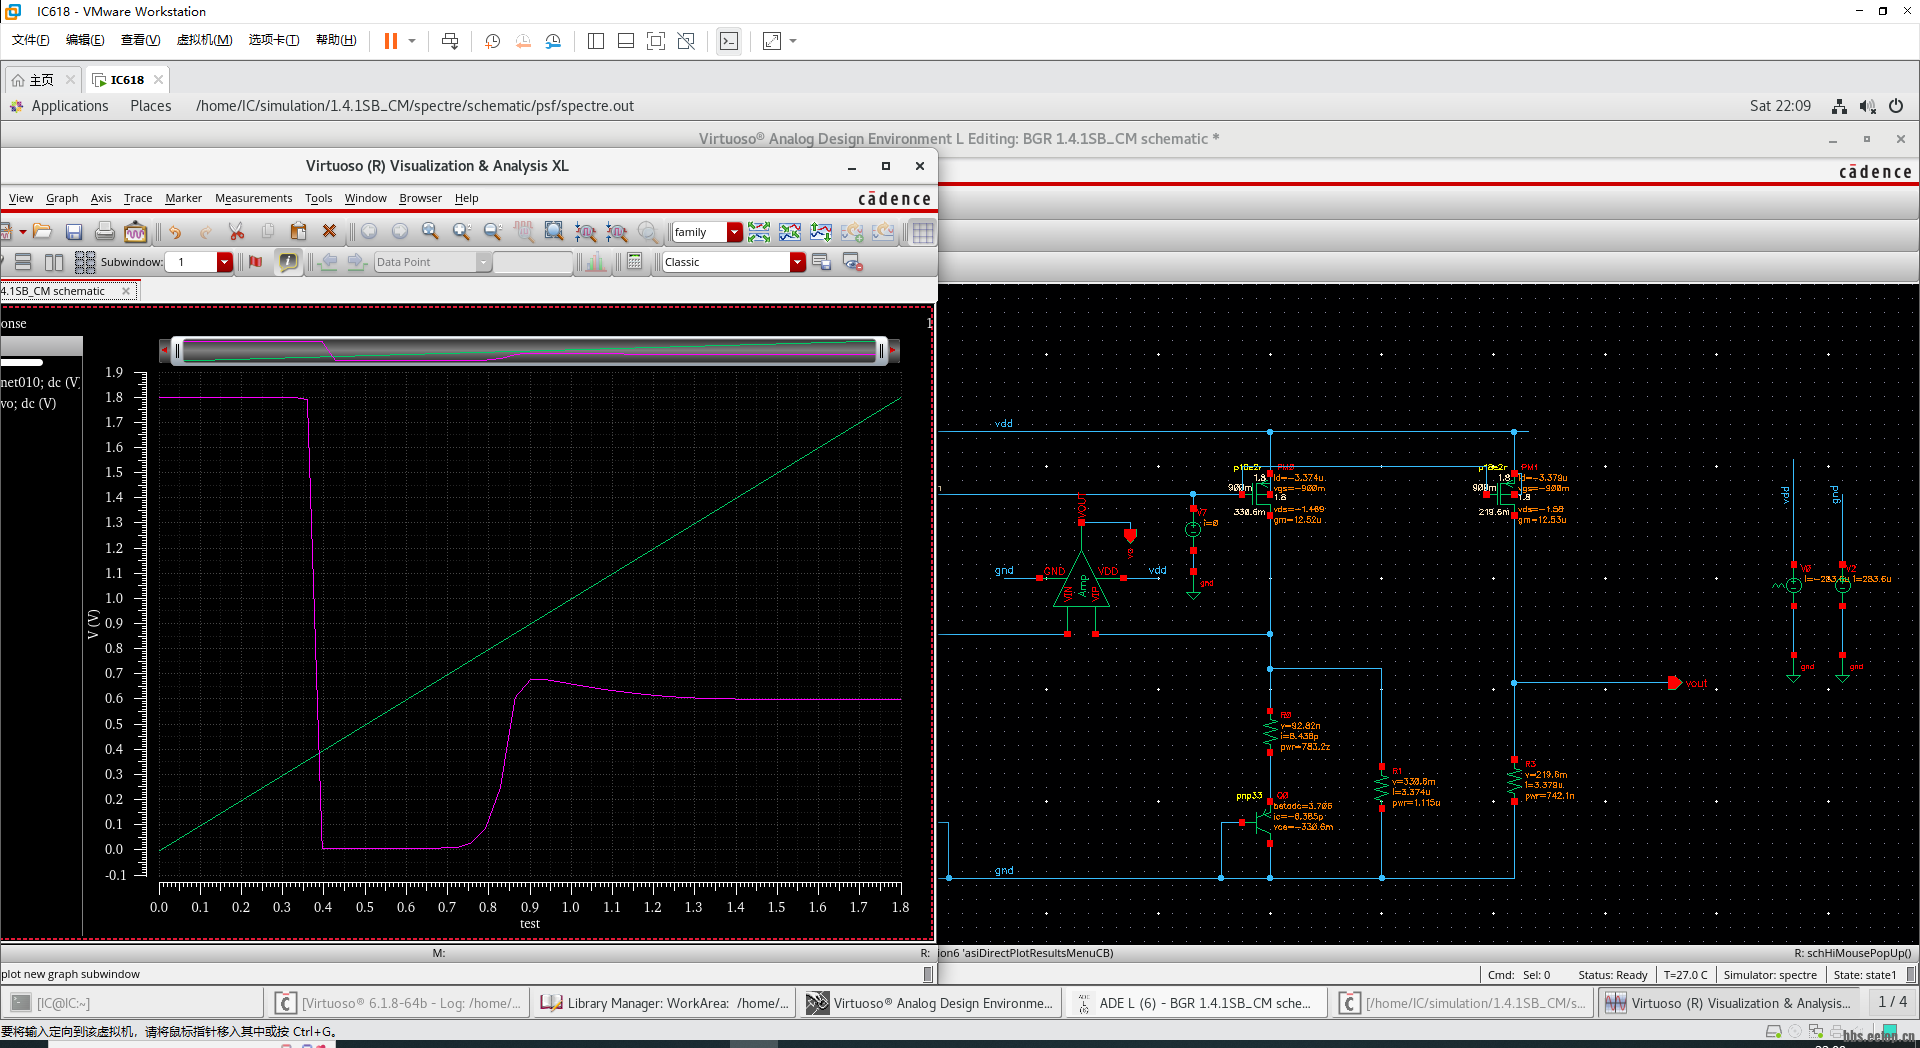Image resolution: width=1920 pixels, height=1048 pixels.
Task: Open the Measurements menu
Action: [x=253, y=198]
